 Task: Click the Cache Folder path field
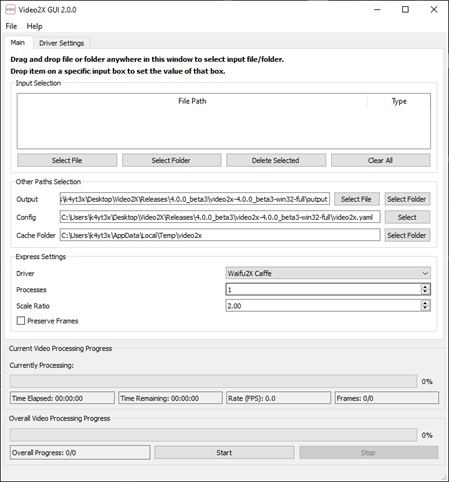click(220, 235)
